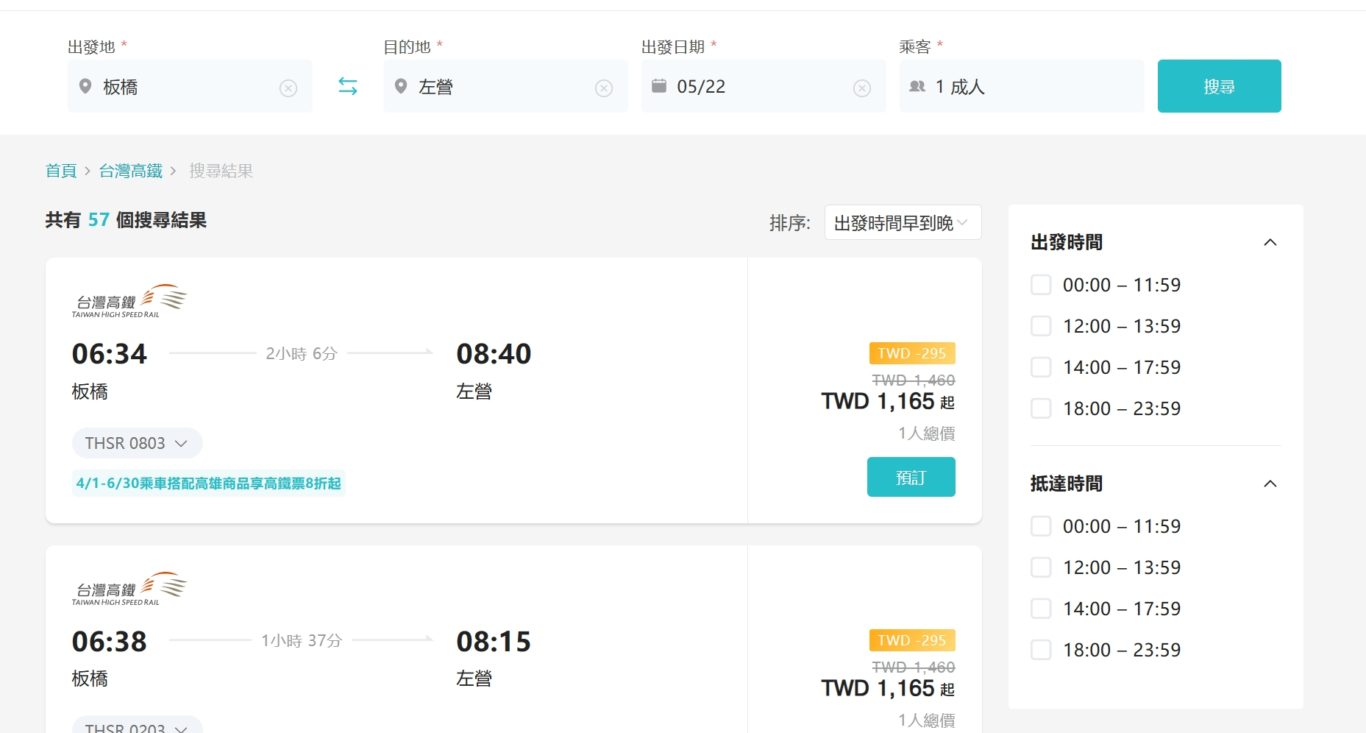The image size is (1366, 733).
Task: Click the TWD -295 discount badge on 06:34 train
Action: (x=912, y=353)
